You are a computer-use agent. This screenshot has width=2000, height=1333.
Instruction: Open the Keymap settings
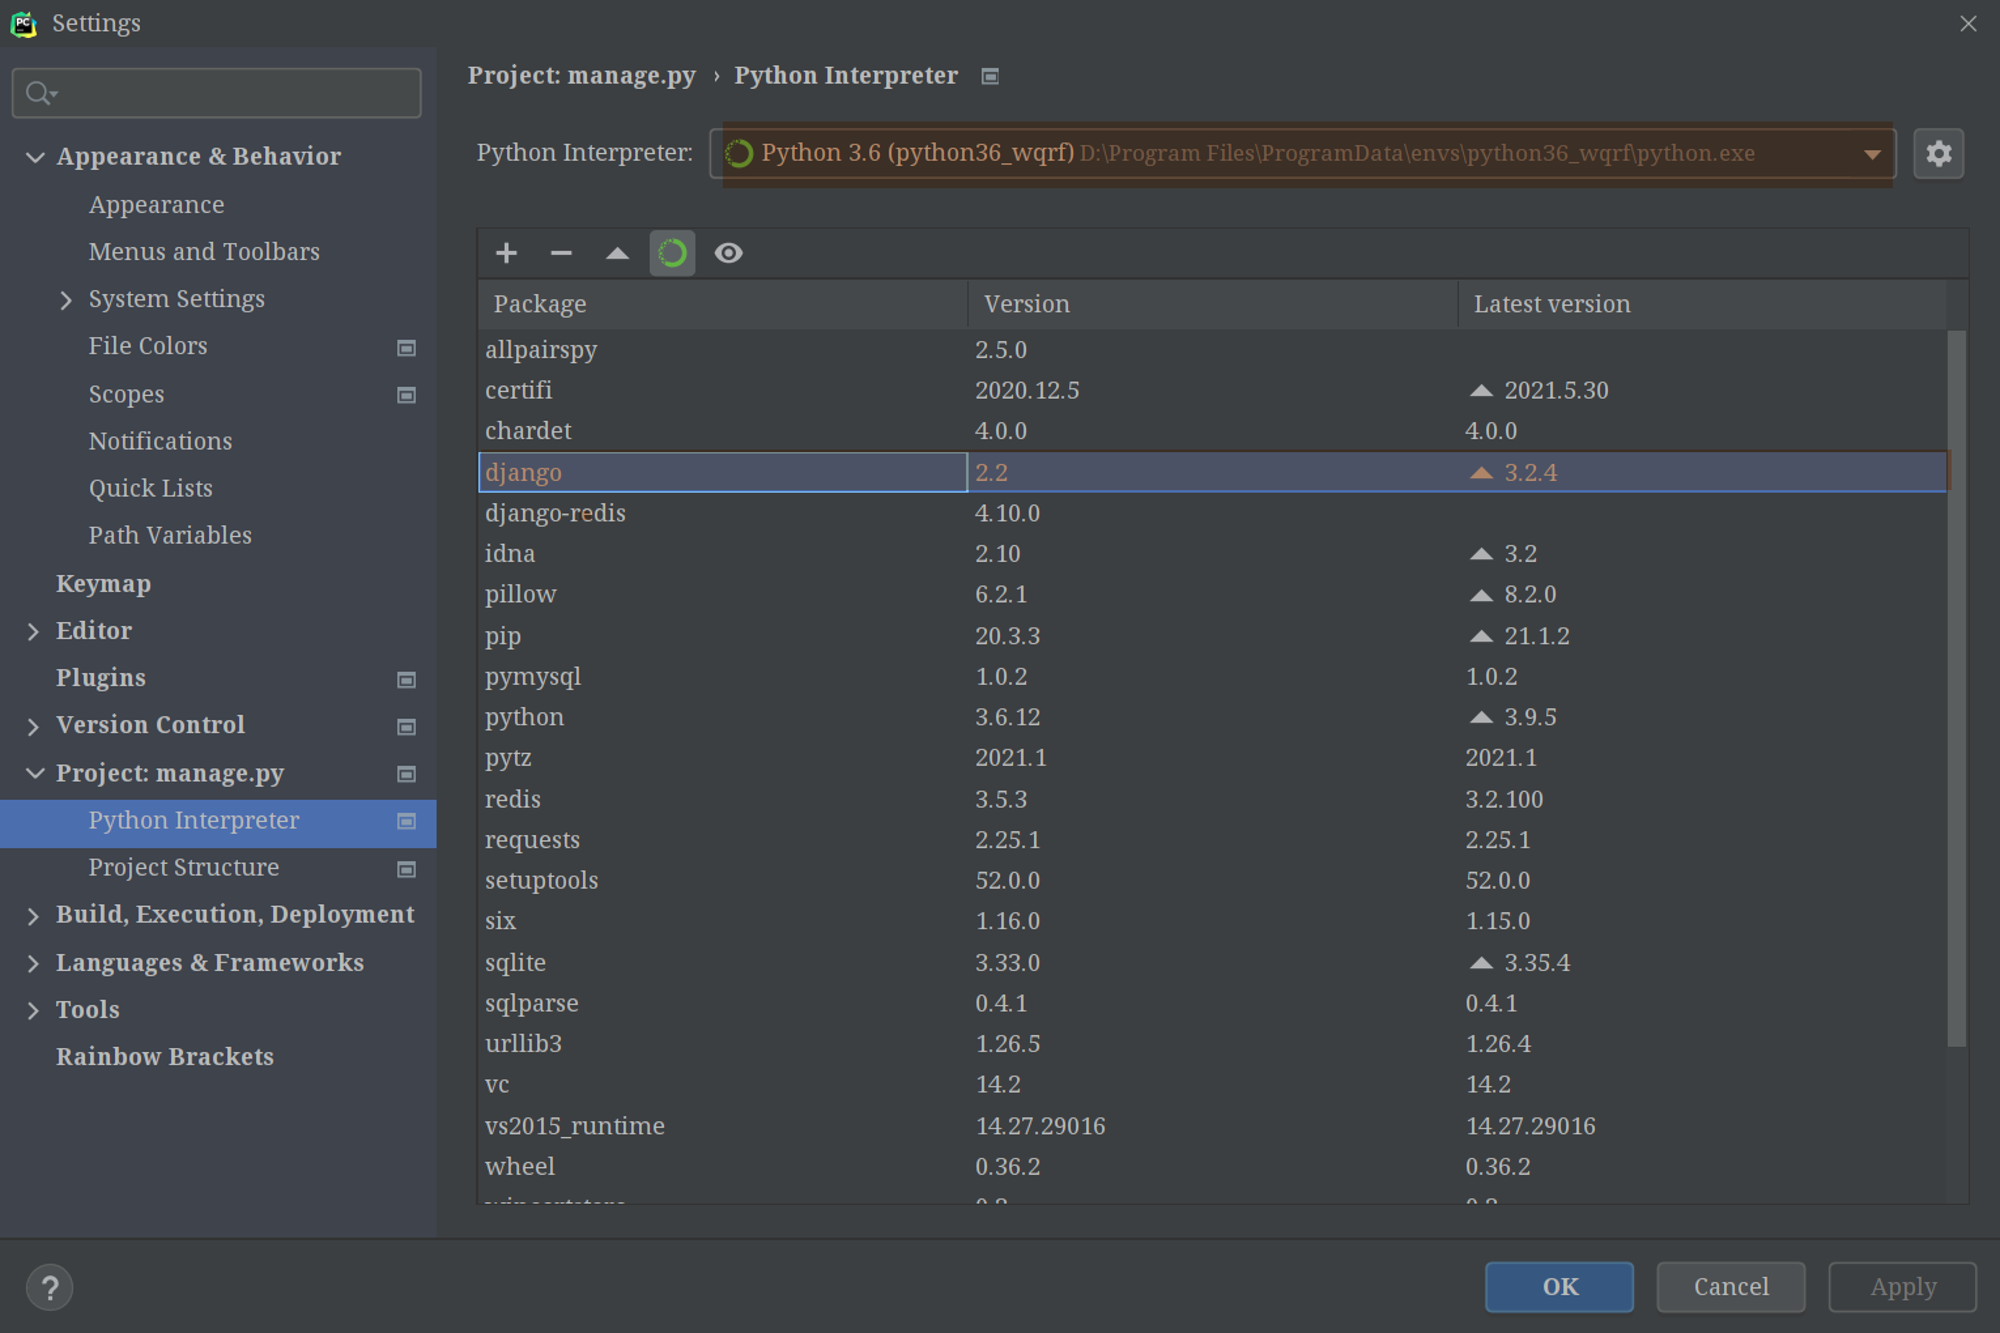103,584
